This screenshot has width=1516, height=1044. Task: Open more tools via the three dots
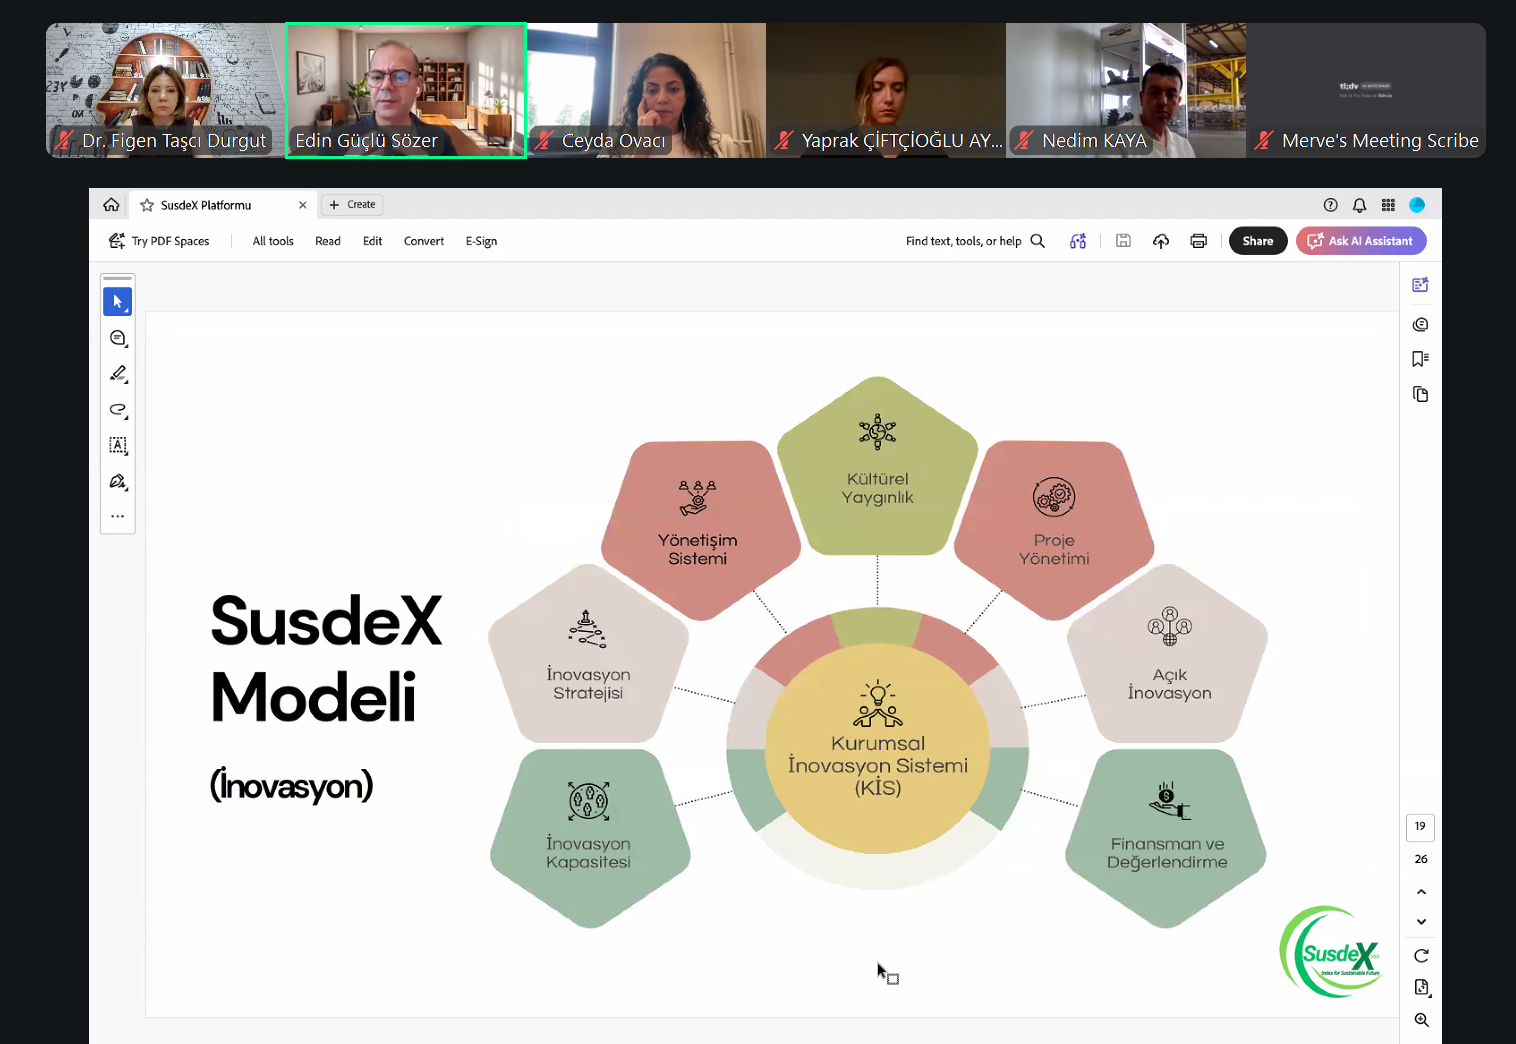[x=118, y=516]
